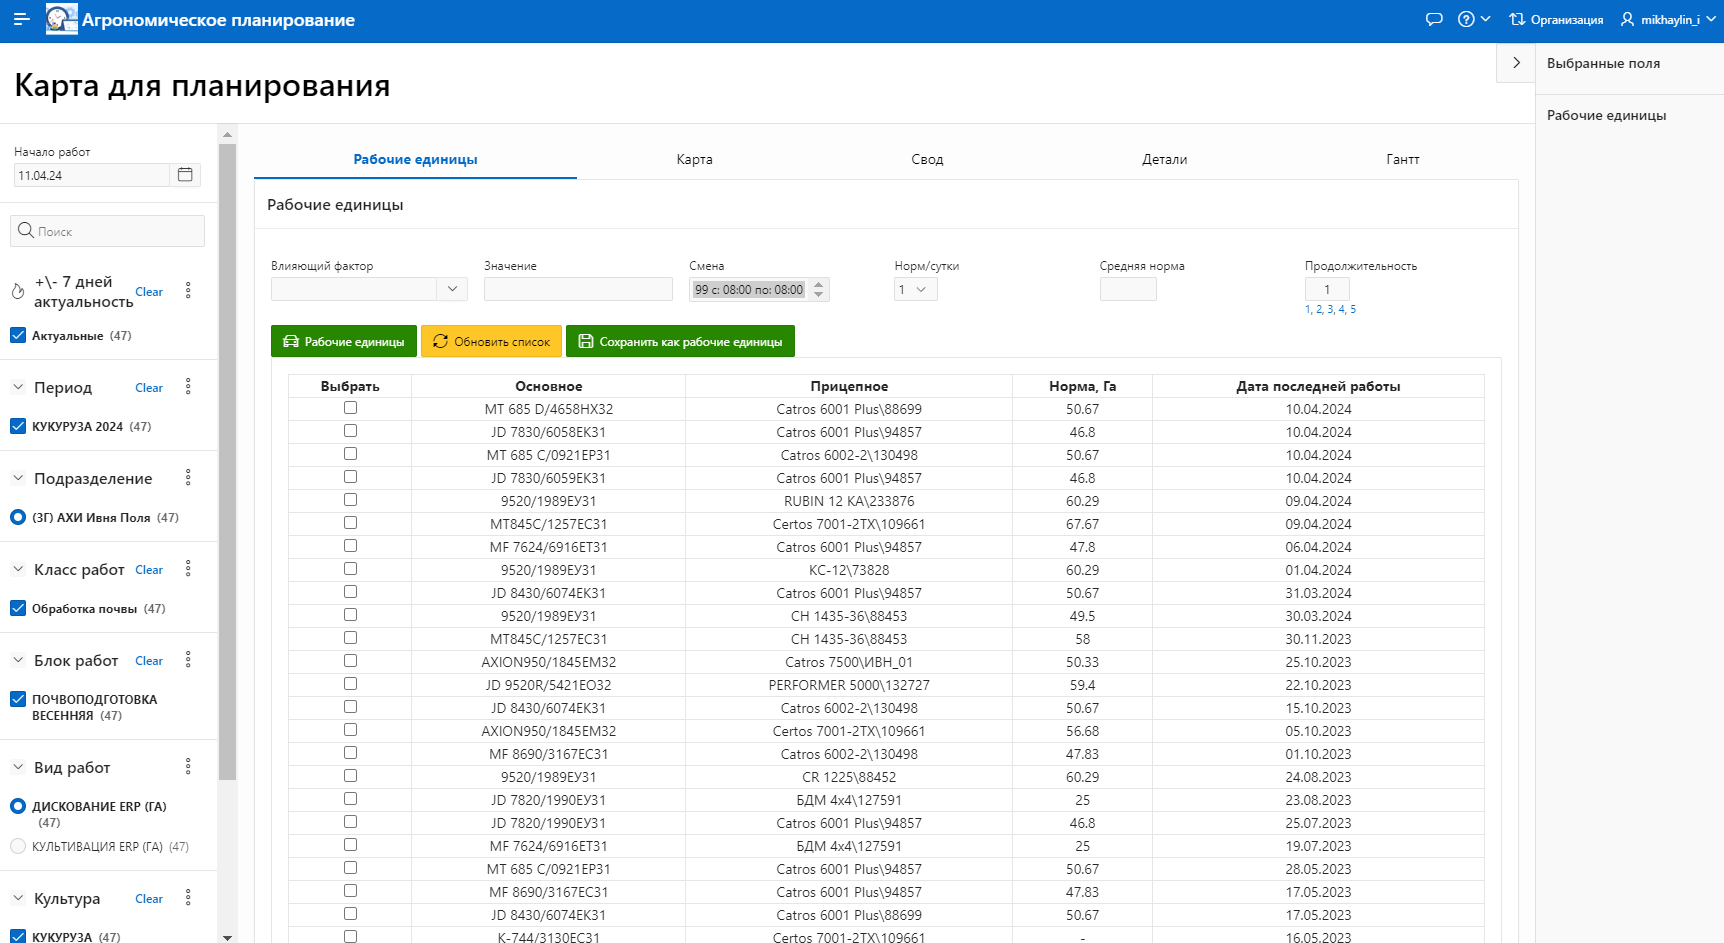Open the calendar date picker icon
This screenshot has height=943, width=1724.
coord(185,175)
